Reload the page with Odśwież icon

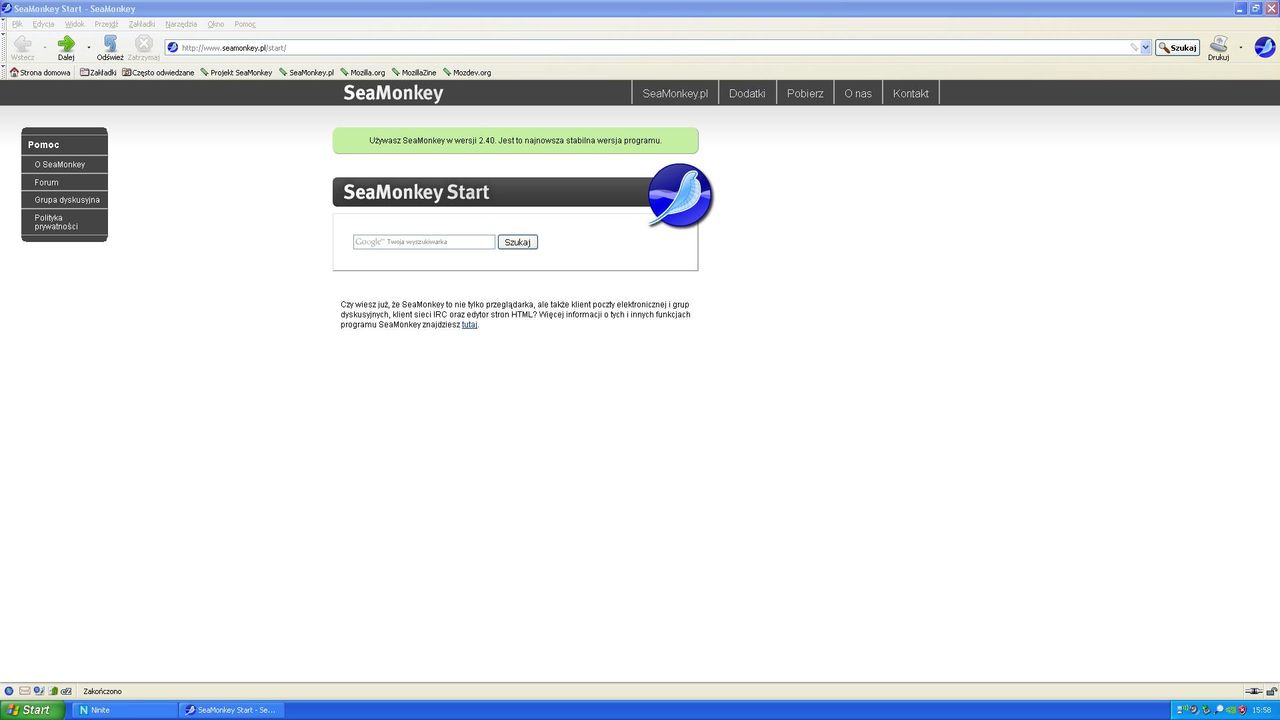[x=110, y=44]
